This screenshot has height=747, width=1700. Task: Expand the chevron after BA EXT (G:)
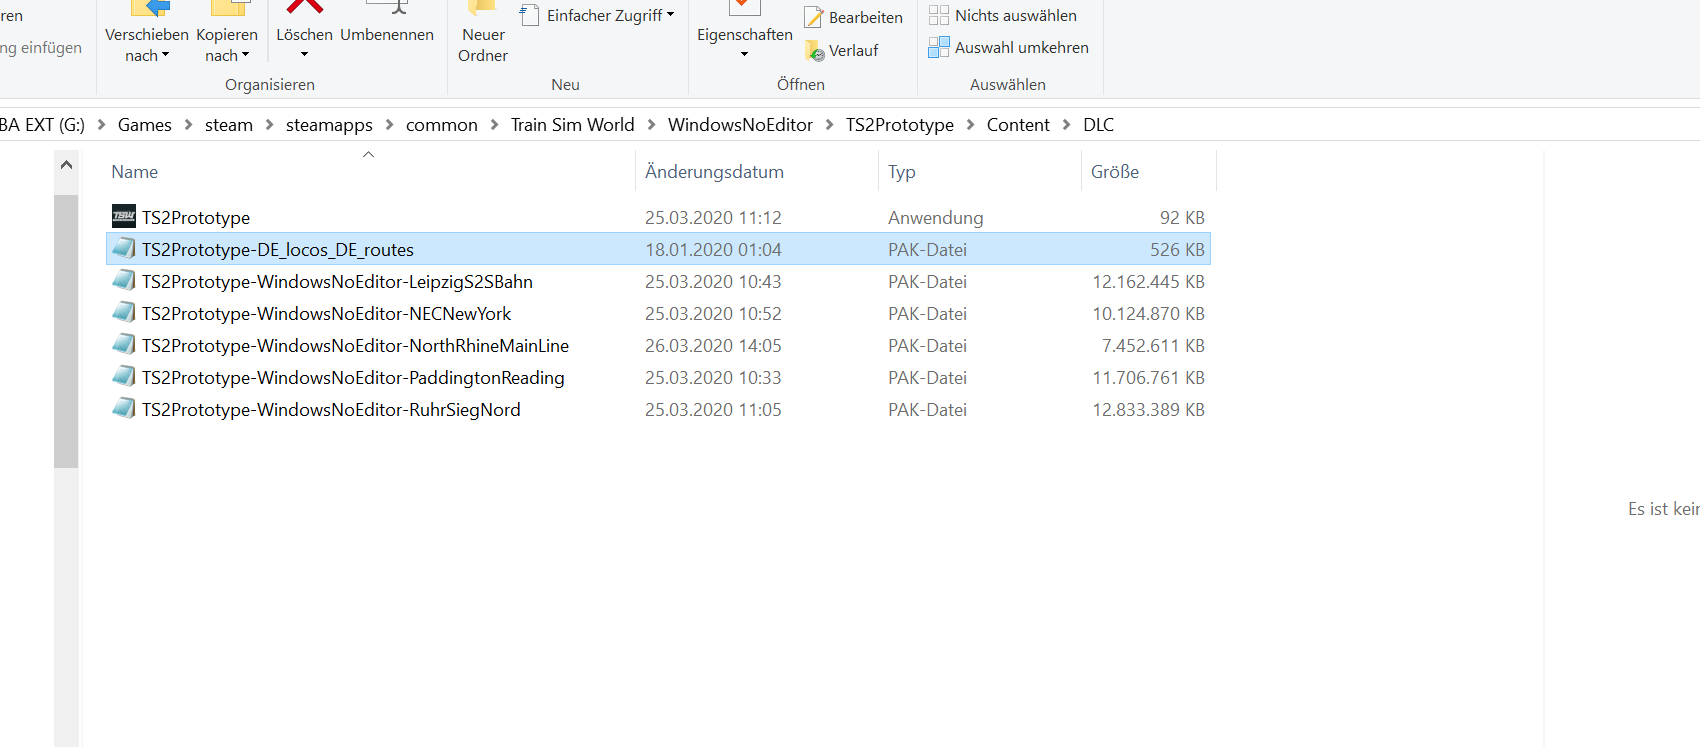pos(101,125)
